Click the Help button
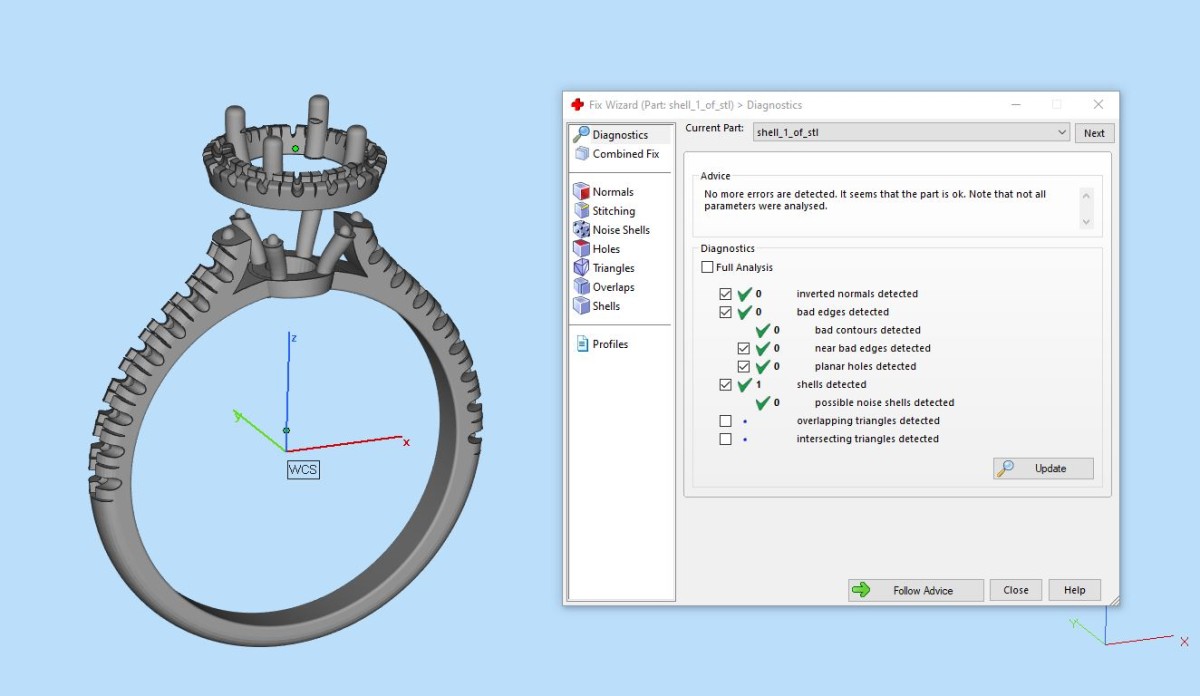 pos(1075,590)
